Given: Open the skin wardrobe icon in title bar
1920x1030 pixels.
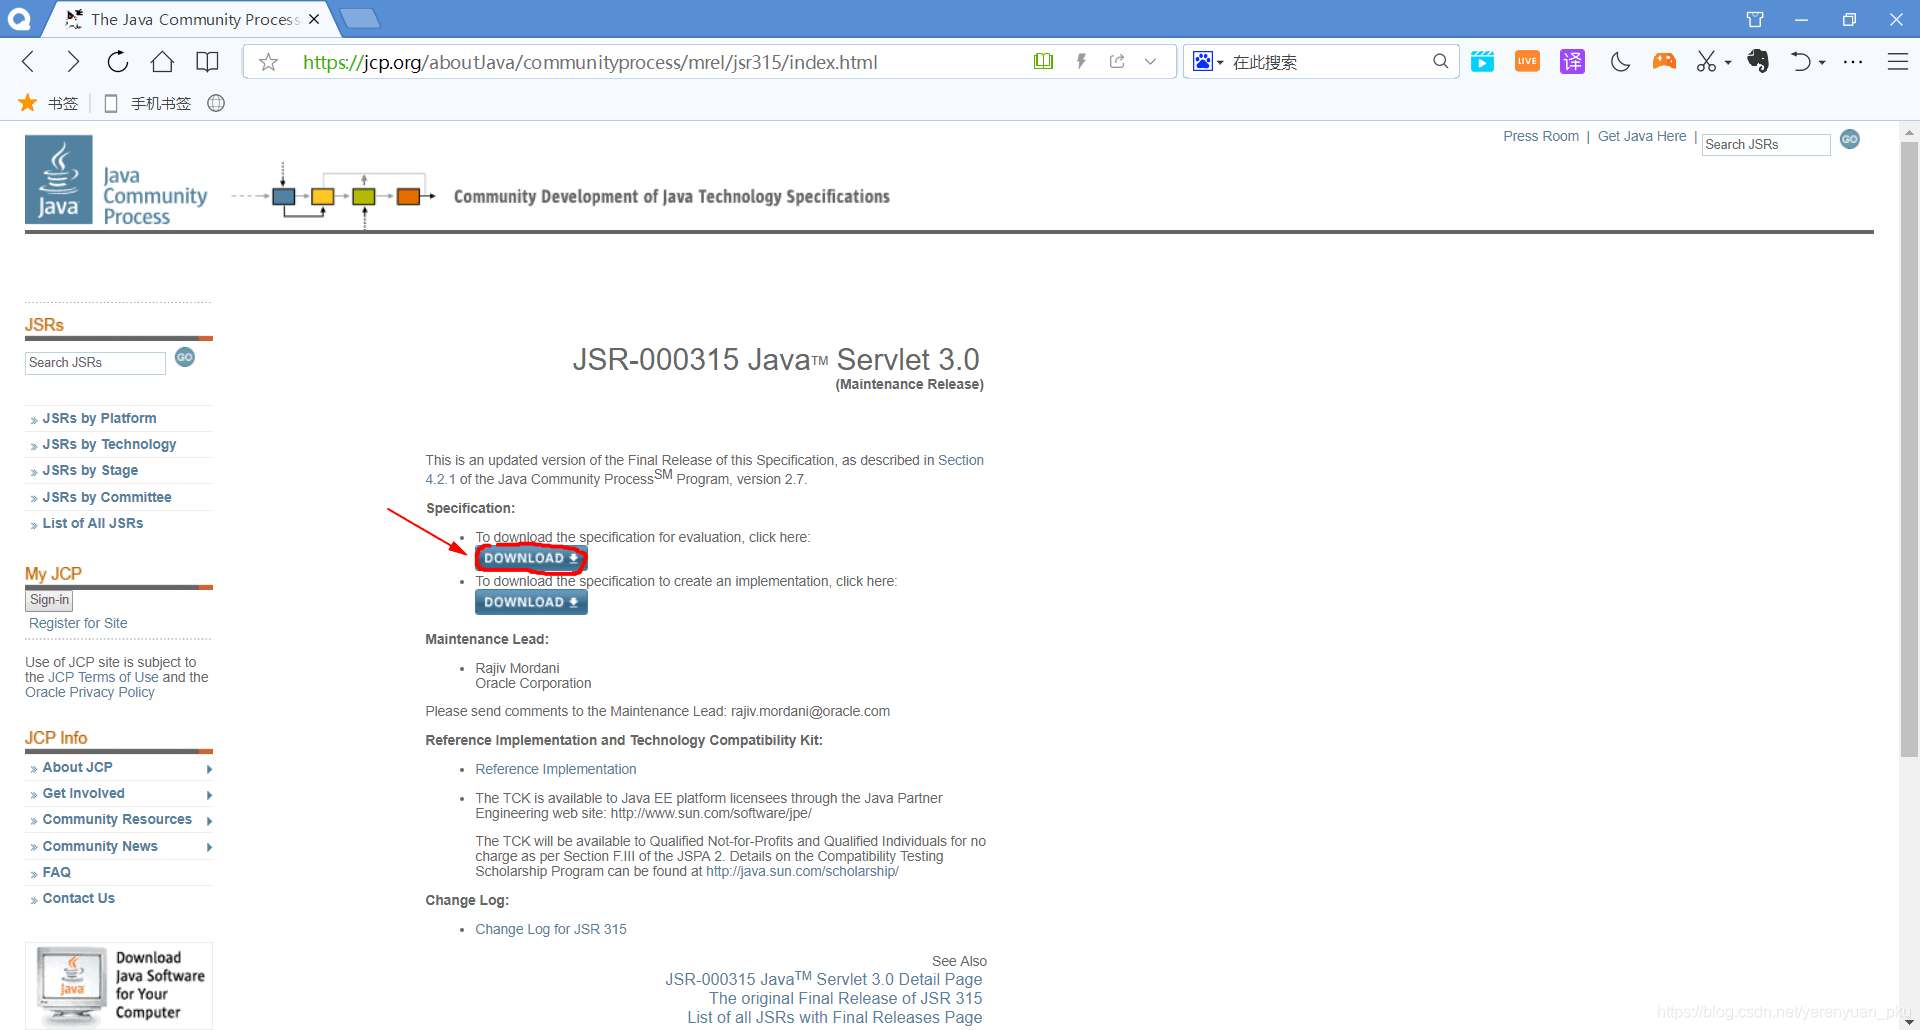Looking at the screenshot, I should pyautogui.click(x=1755, y=19).
